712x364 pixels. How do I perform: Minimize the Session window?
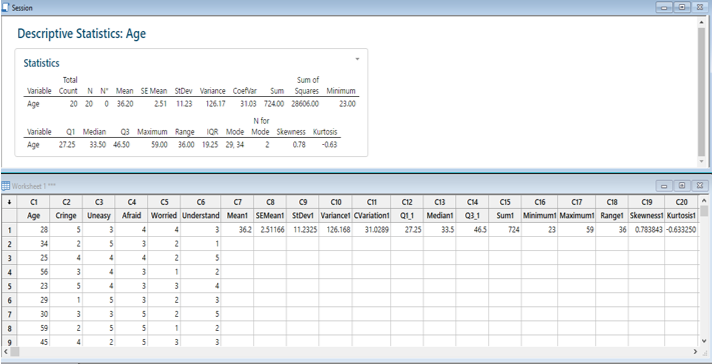coord(665,8)
